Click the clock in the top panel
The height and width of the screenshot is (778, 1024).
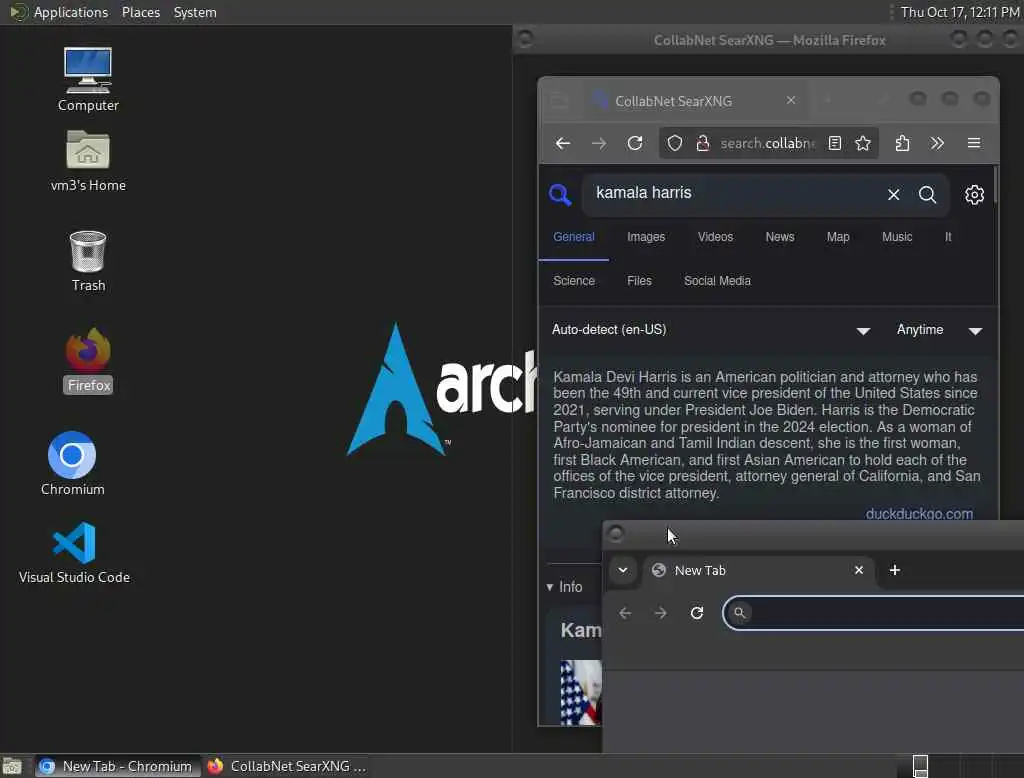(959, 12)
